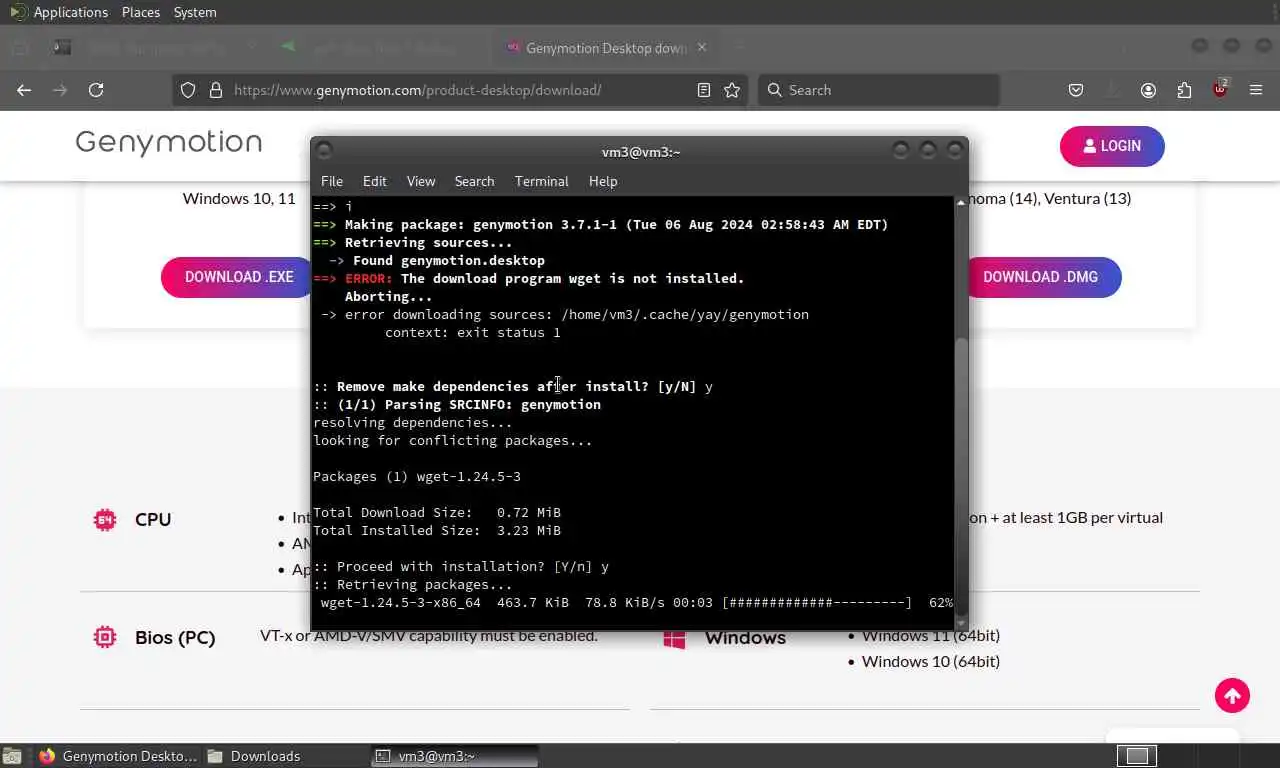Screen dimensions: 1280x768
Task: Open tracking protection shield icon
Action: click(x=188, y=90)
